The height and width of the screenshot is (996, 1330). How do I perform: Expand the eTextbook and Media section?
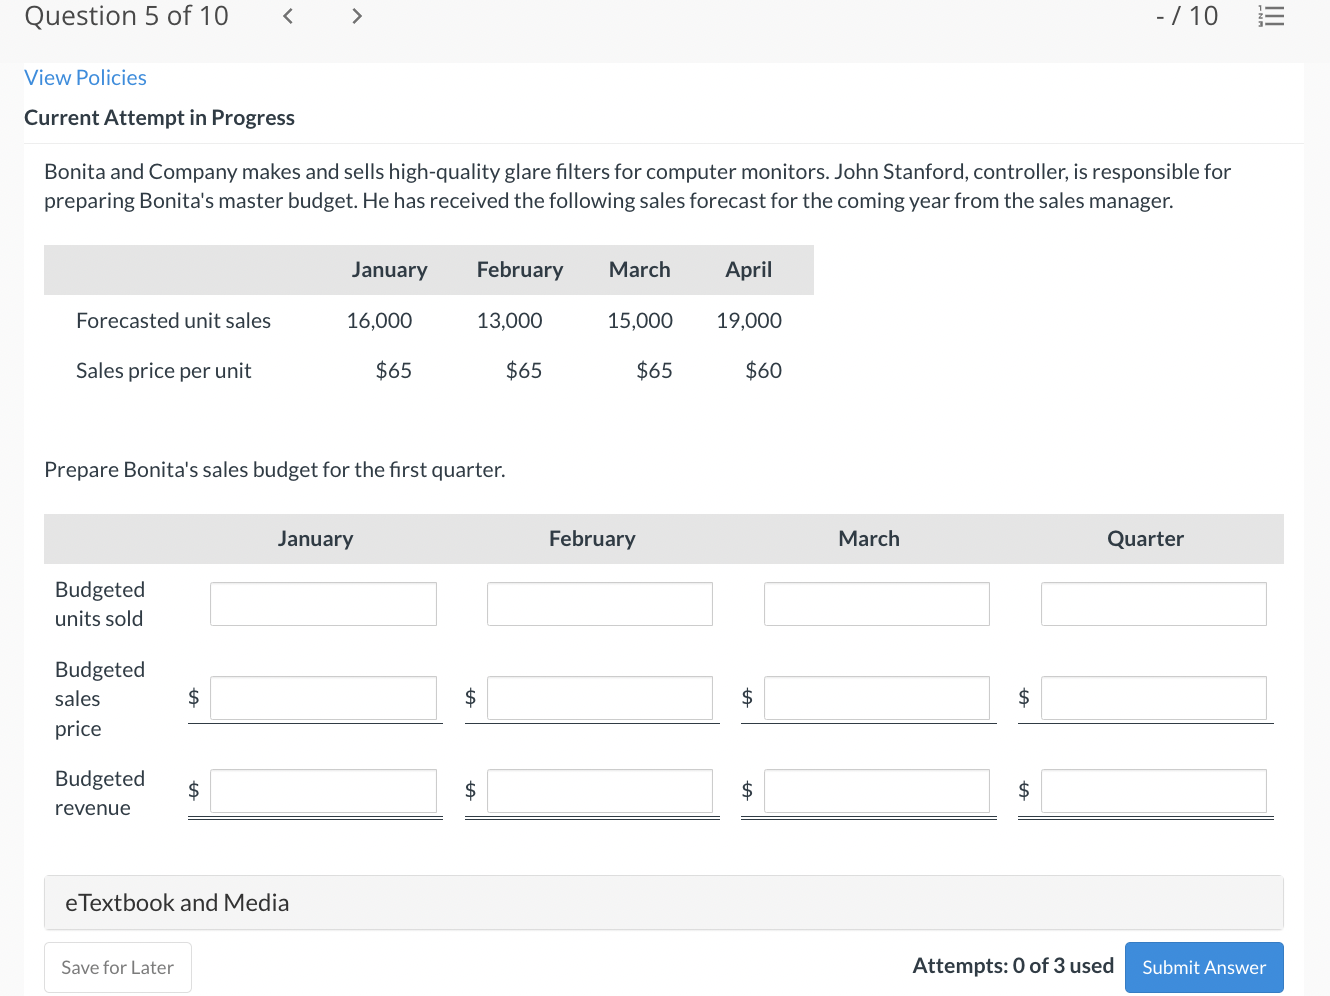[664, 903]
